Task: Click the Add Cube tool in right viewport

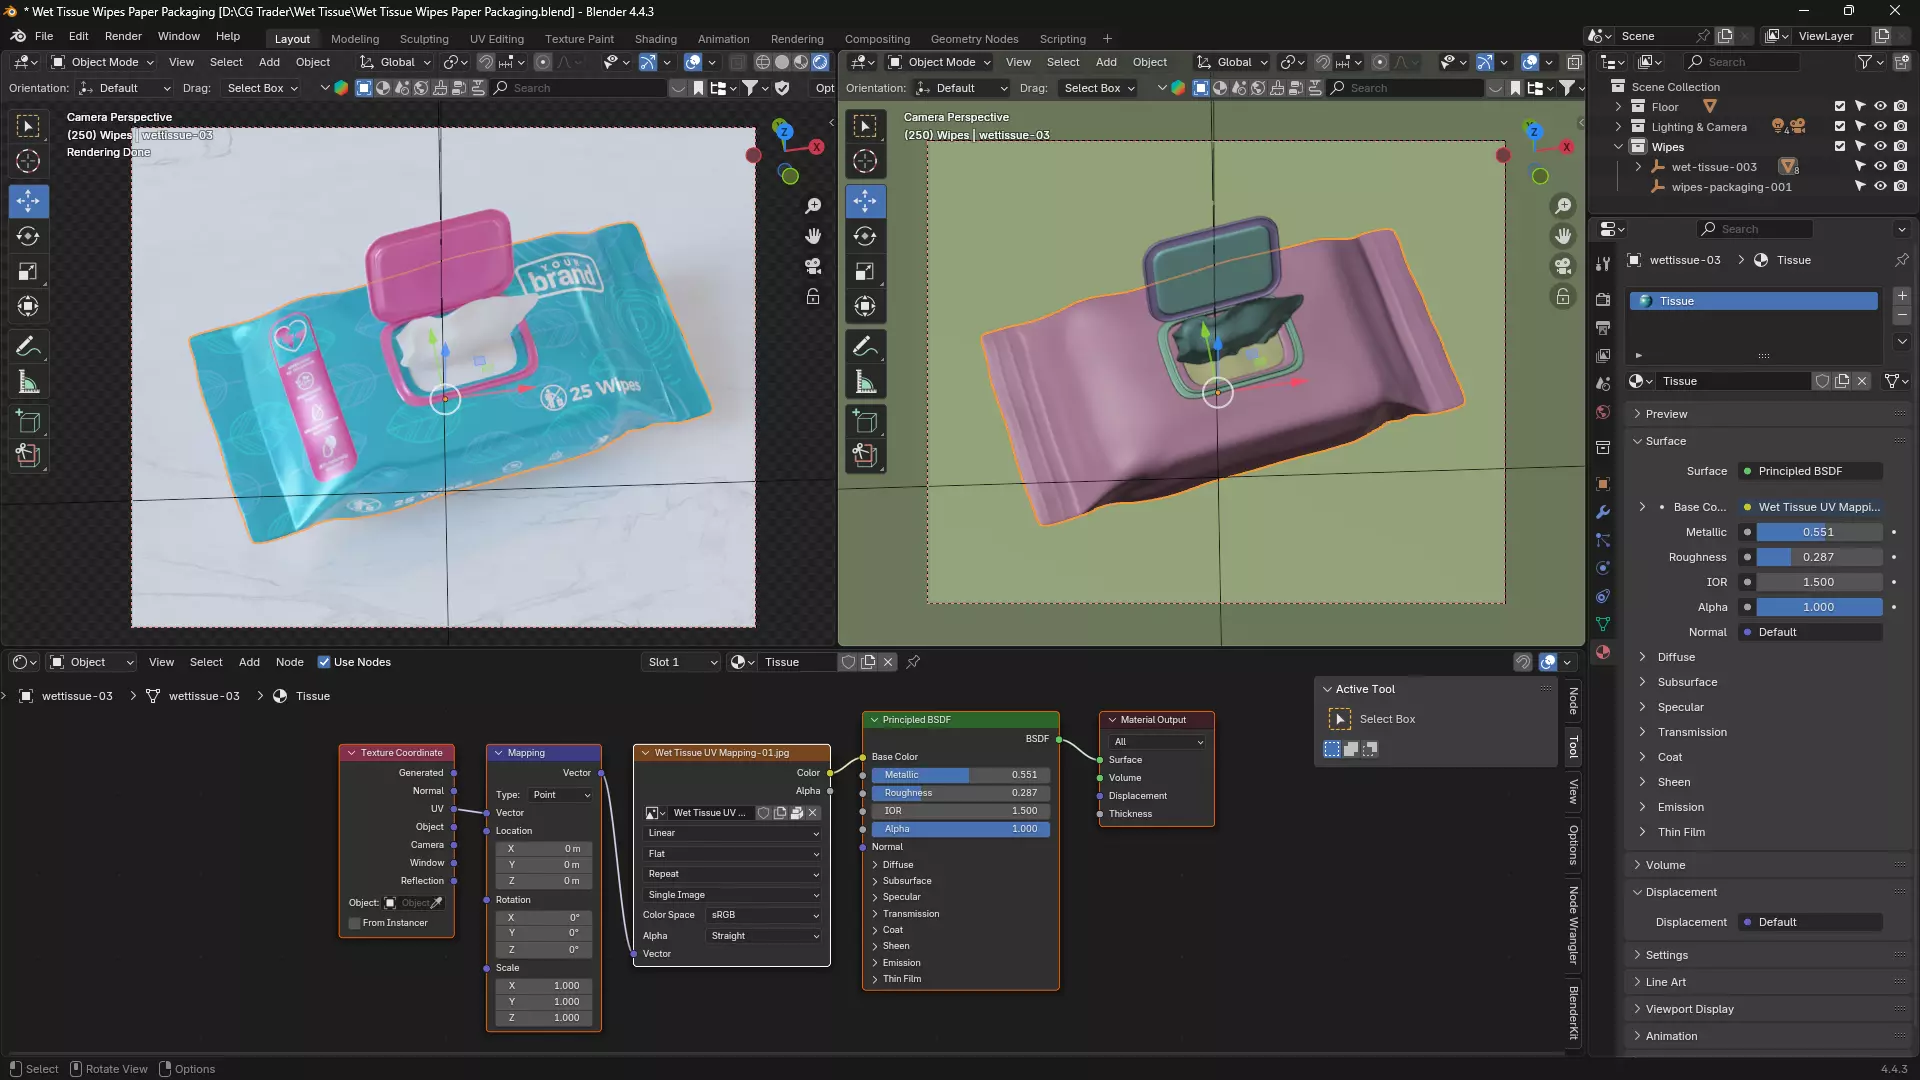Action: pyautogui.click(x=865, y=421)
